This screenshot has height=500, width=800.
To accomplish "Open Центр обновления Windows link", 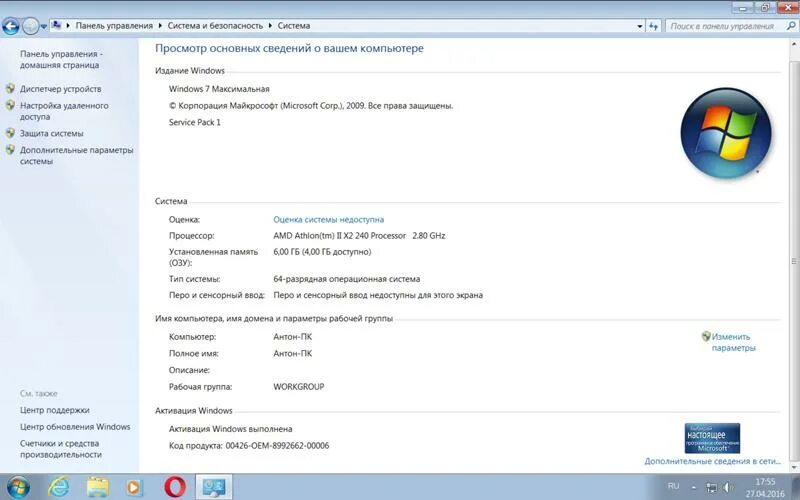I will point(75,427).
